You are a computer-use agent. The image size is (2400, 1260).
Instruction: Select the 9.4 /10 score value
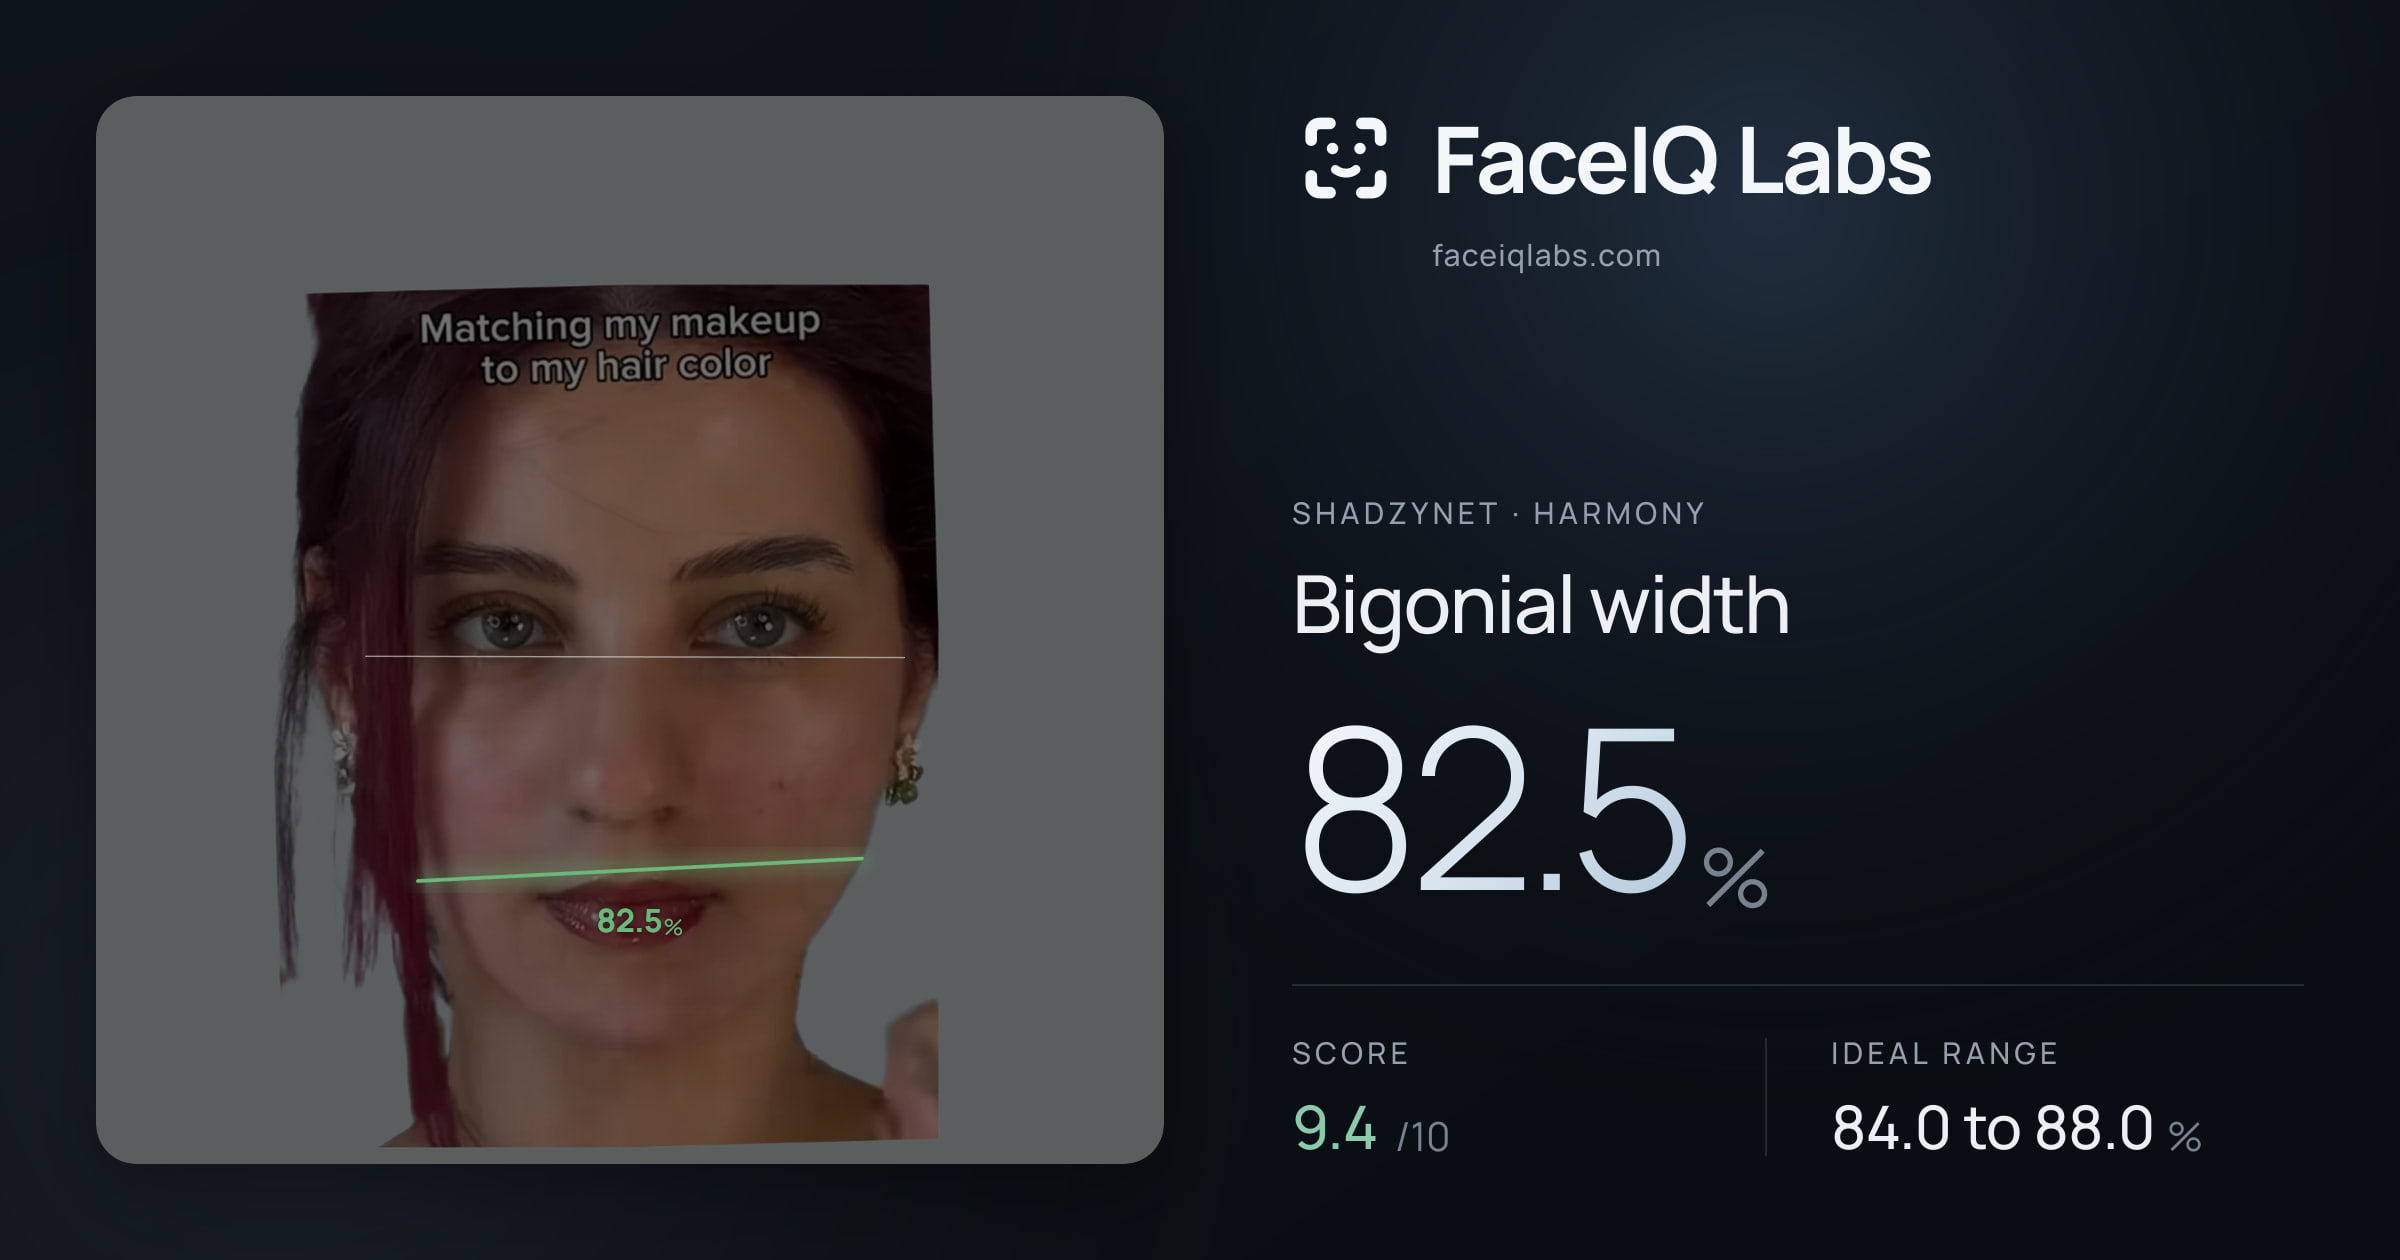point(1370,1129)
